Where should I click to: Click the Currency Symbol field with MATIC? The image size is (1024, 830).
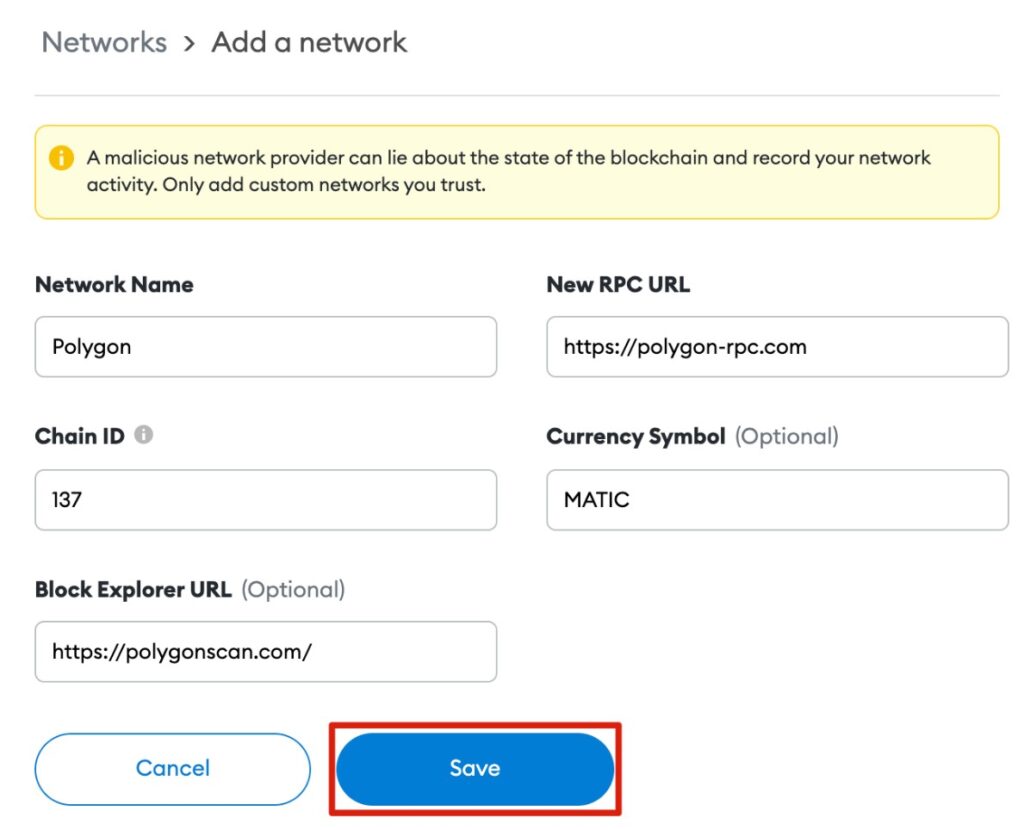tap(777, 500)
